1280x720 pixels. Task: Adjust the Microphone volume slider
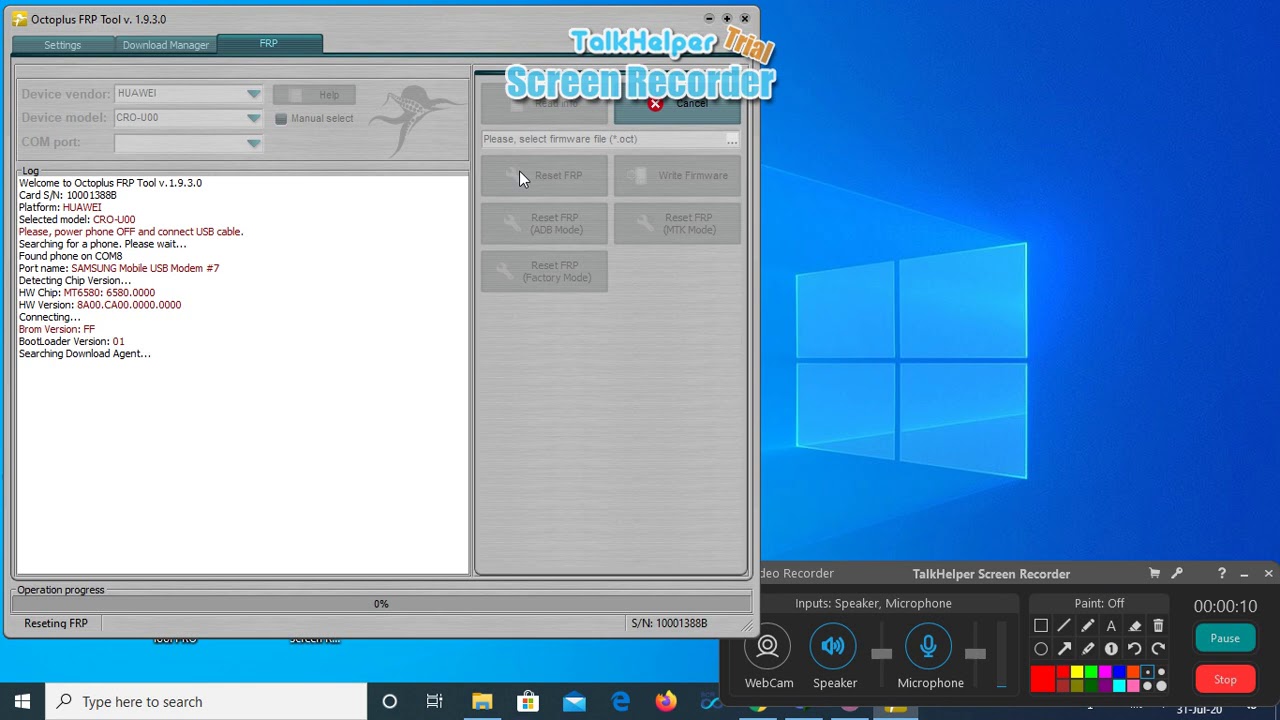pos(975,654)
